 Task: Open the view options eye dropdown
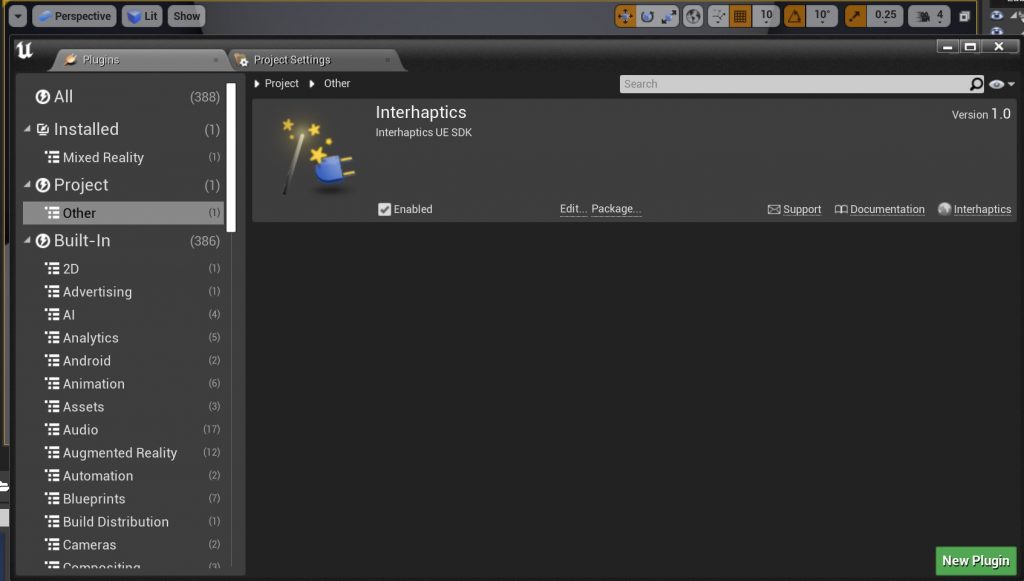[x=1001, y=84]
